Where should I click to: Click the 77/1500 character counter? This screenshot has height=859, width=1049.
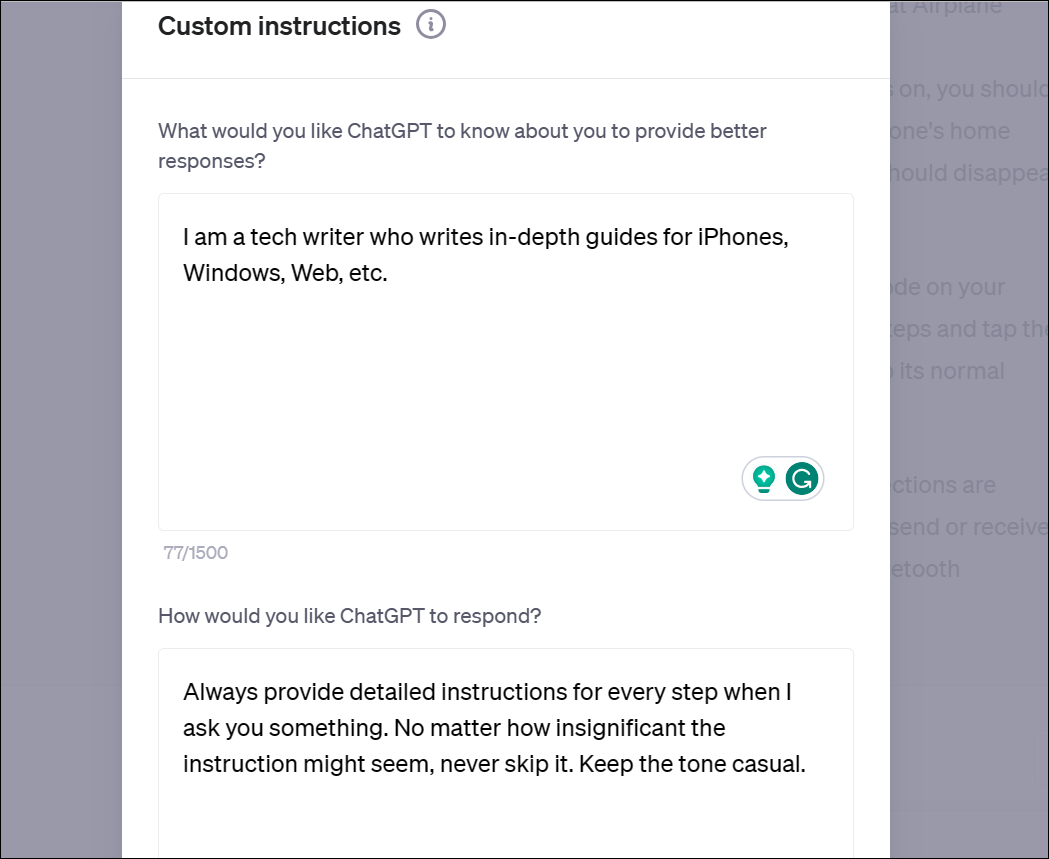(x=195, y=553)
